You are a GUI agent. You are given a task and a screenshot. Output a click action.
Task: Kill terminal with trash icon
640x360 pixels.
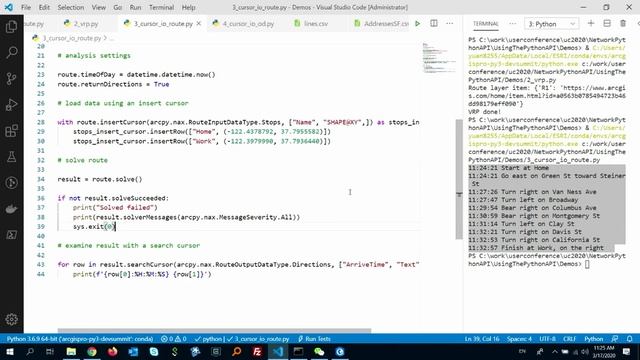coord(623,24)
